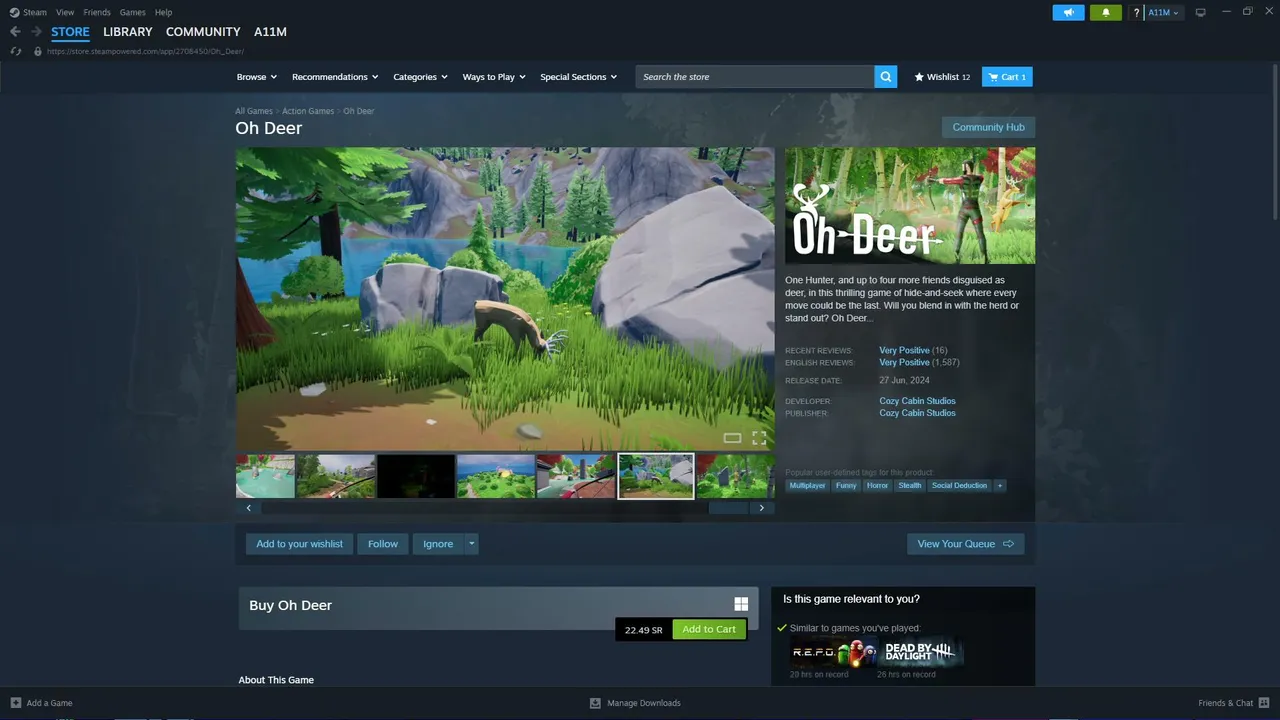This screenshot has height=720, width=1280.
Task: Open the A11M account dropdown
Action: tap(1163, 12)
